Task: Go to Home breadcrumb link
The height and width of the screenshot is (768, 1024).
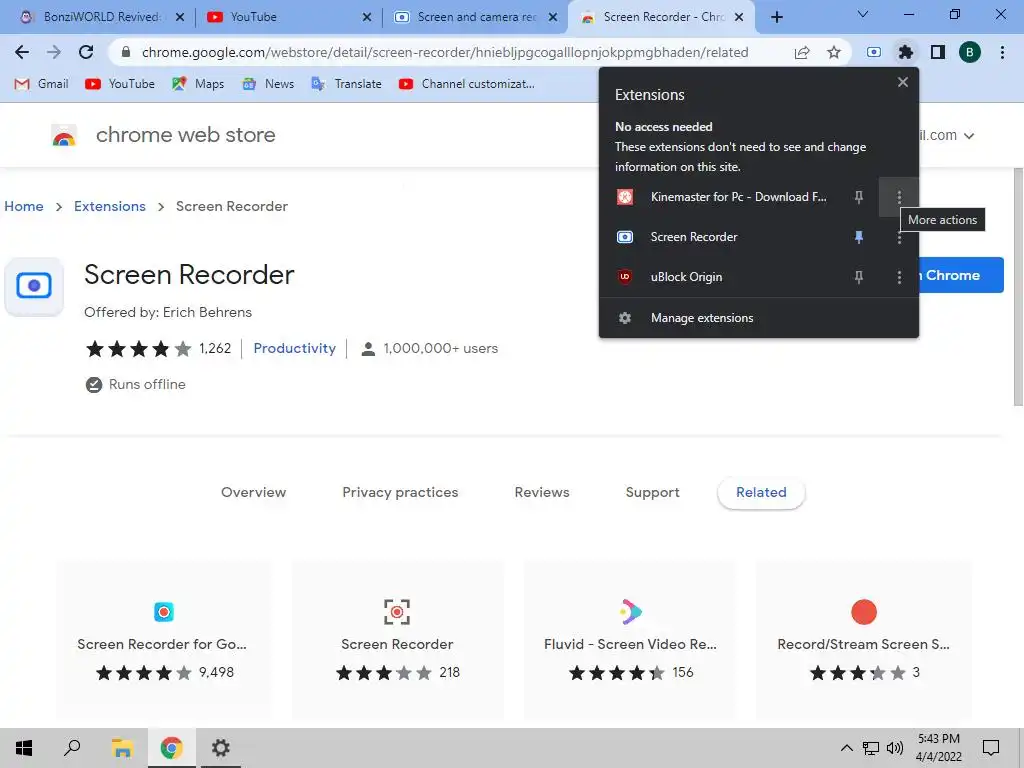Action: 24,206
